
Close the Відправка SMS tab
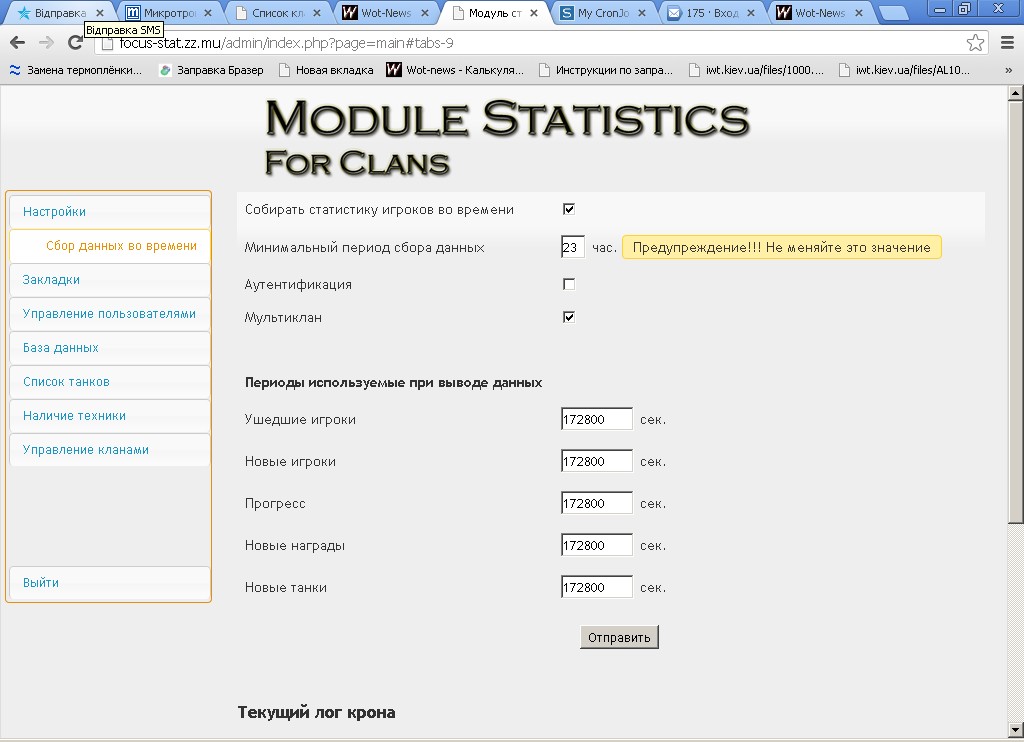coord(99,13)
